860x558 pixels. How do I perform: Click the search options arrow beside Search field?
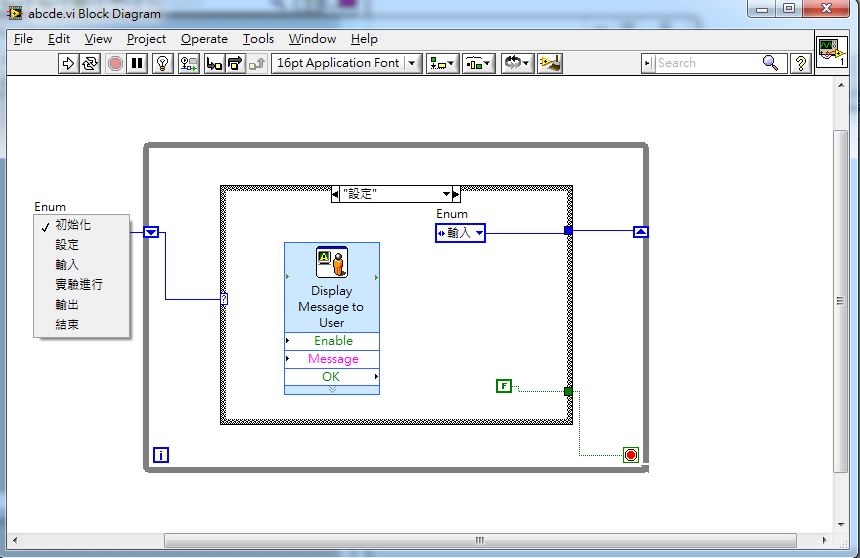coord(648,64)
